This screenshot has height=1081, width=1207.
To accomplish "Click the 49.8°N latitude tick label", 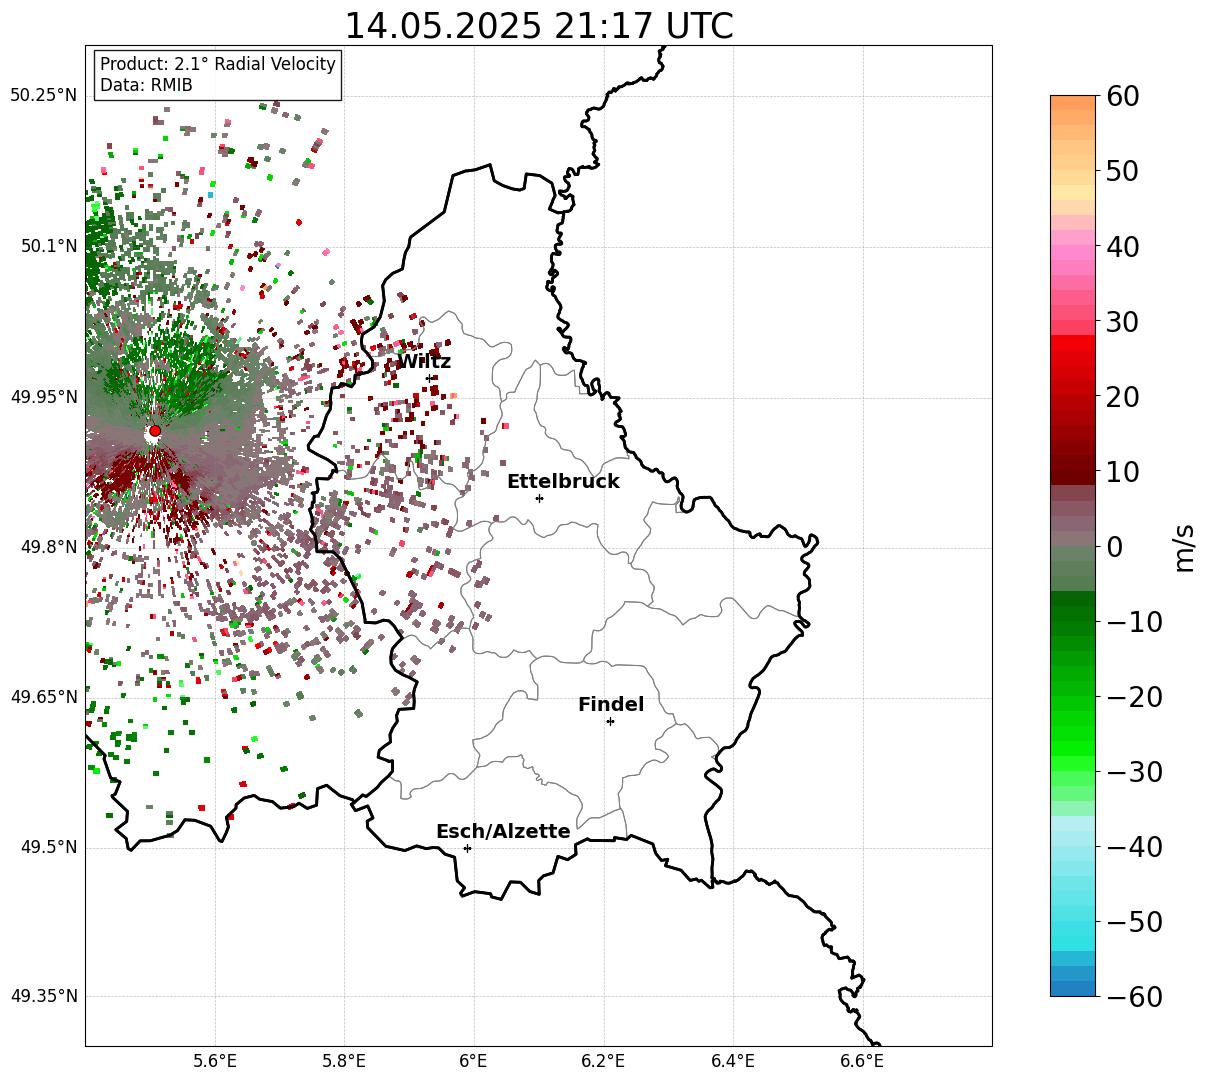I will 48,547.
